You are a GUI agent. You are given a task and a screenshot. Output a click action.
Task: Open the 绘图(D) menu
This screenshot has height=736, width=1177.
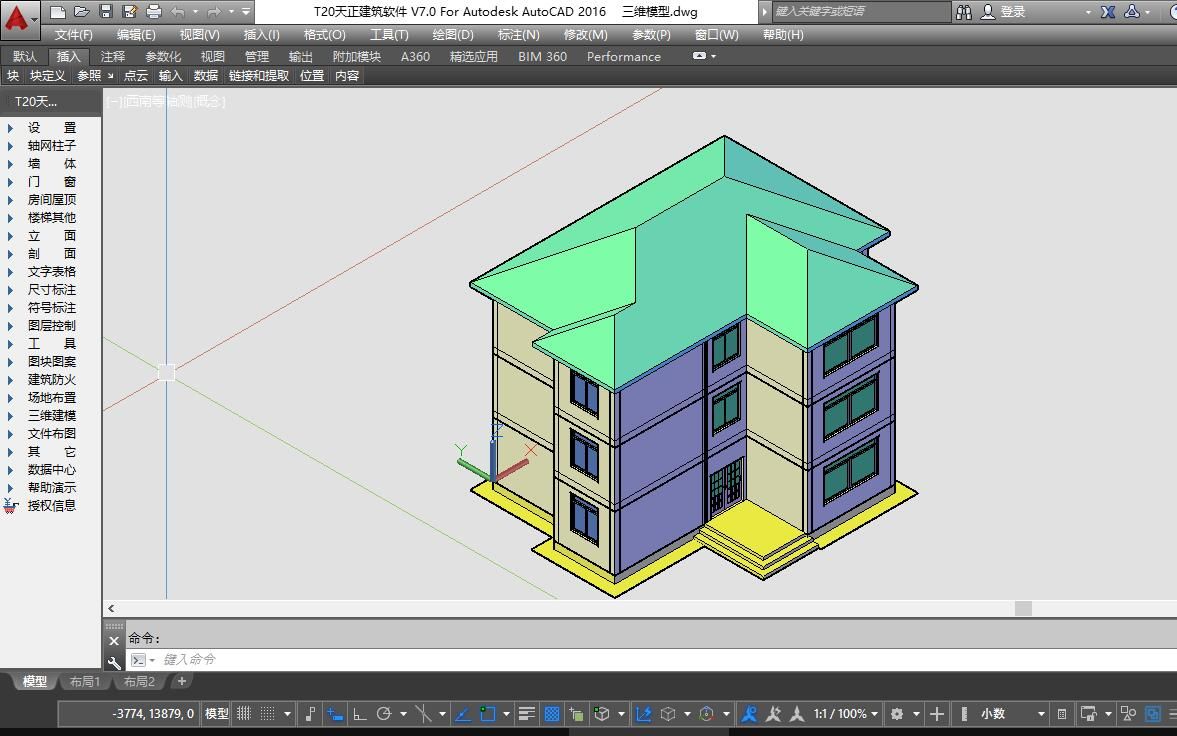[x=452, y=34]
